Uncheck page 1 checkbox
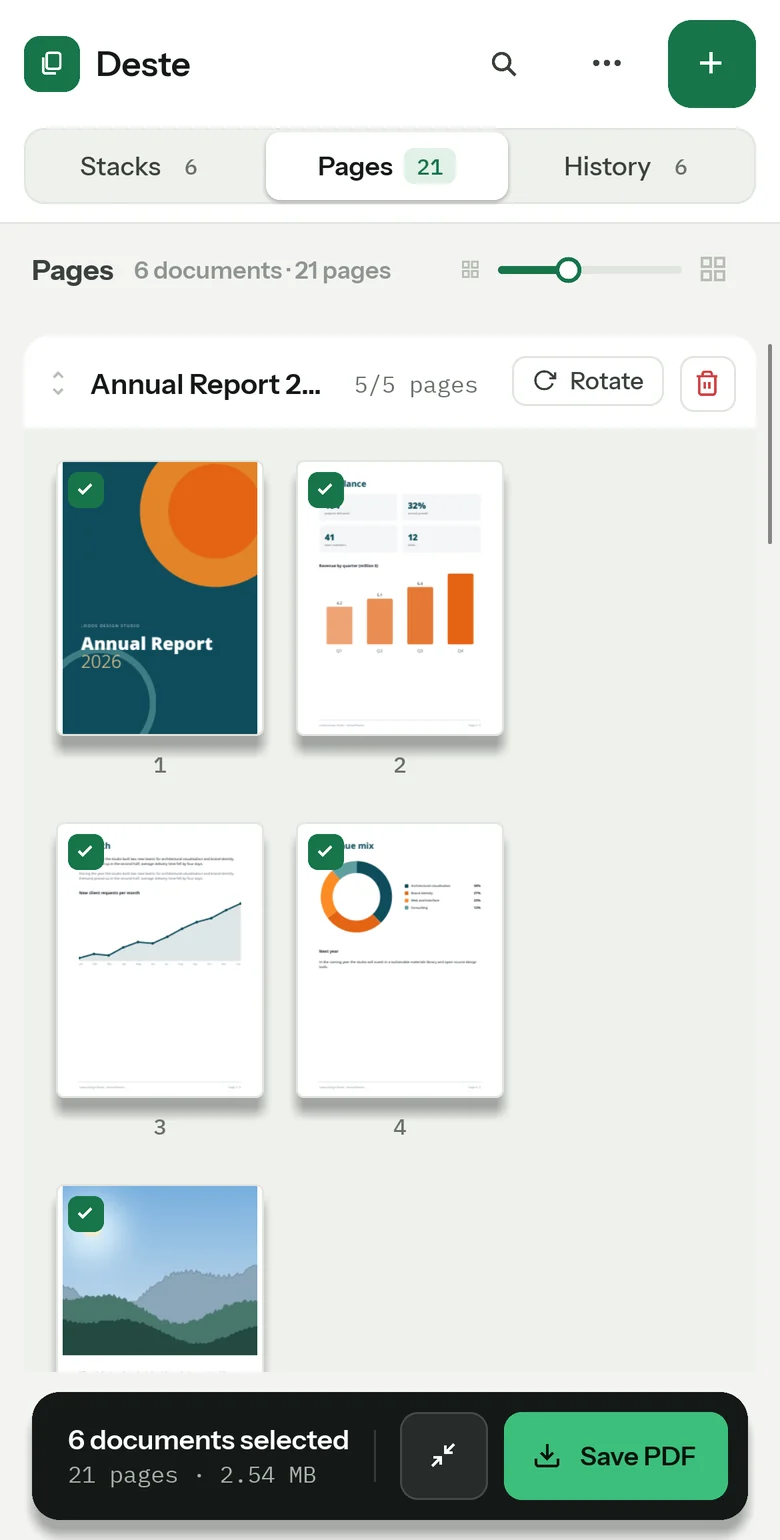Image resolution: width=780 pixels, height=1540 pixels. 86,490
